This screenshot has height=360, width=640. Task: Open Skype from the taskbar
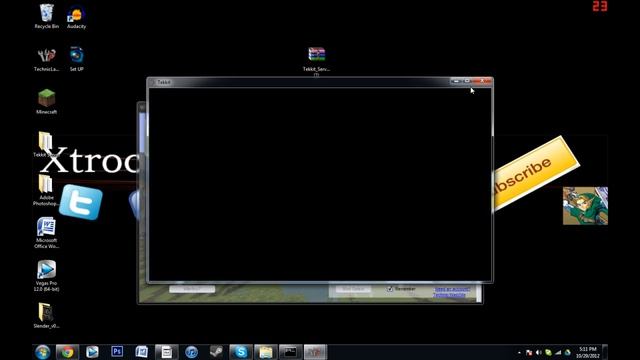241,352
